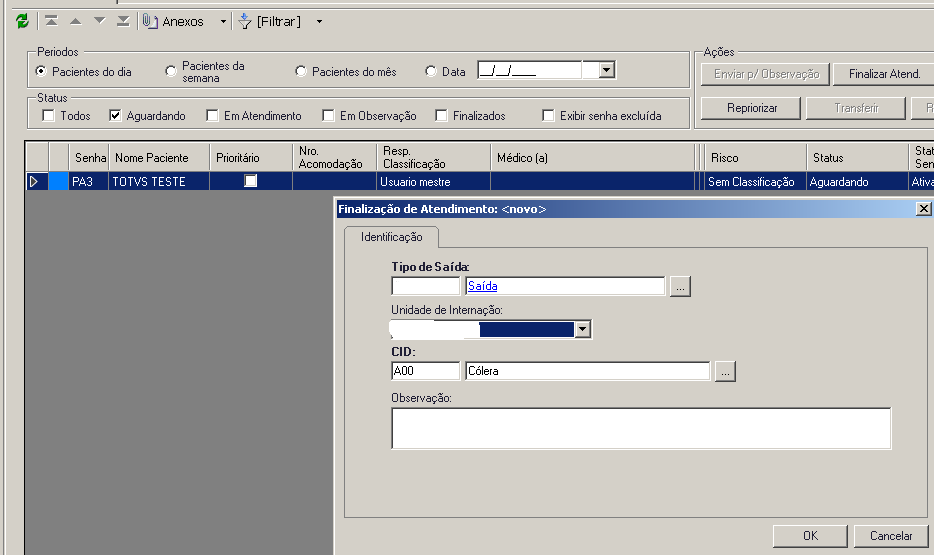Click the Cancelar button
934x555 pixels.
tap(891, 536)
